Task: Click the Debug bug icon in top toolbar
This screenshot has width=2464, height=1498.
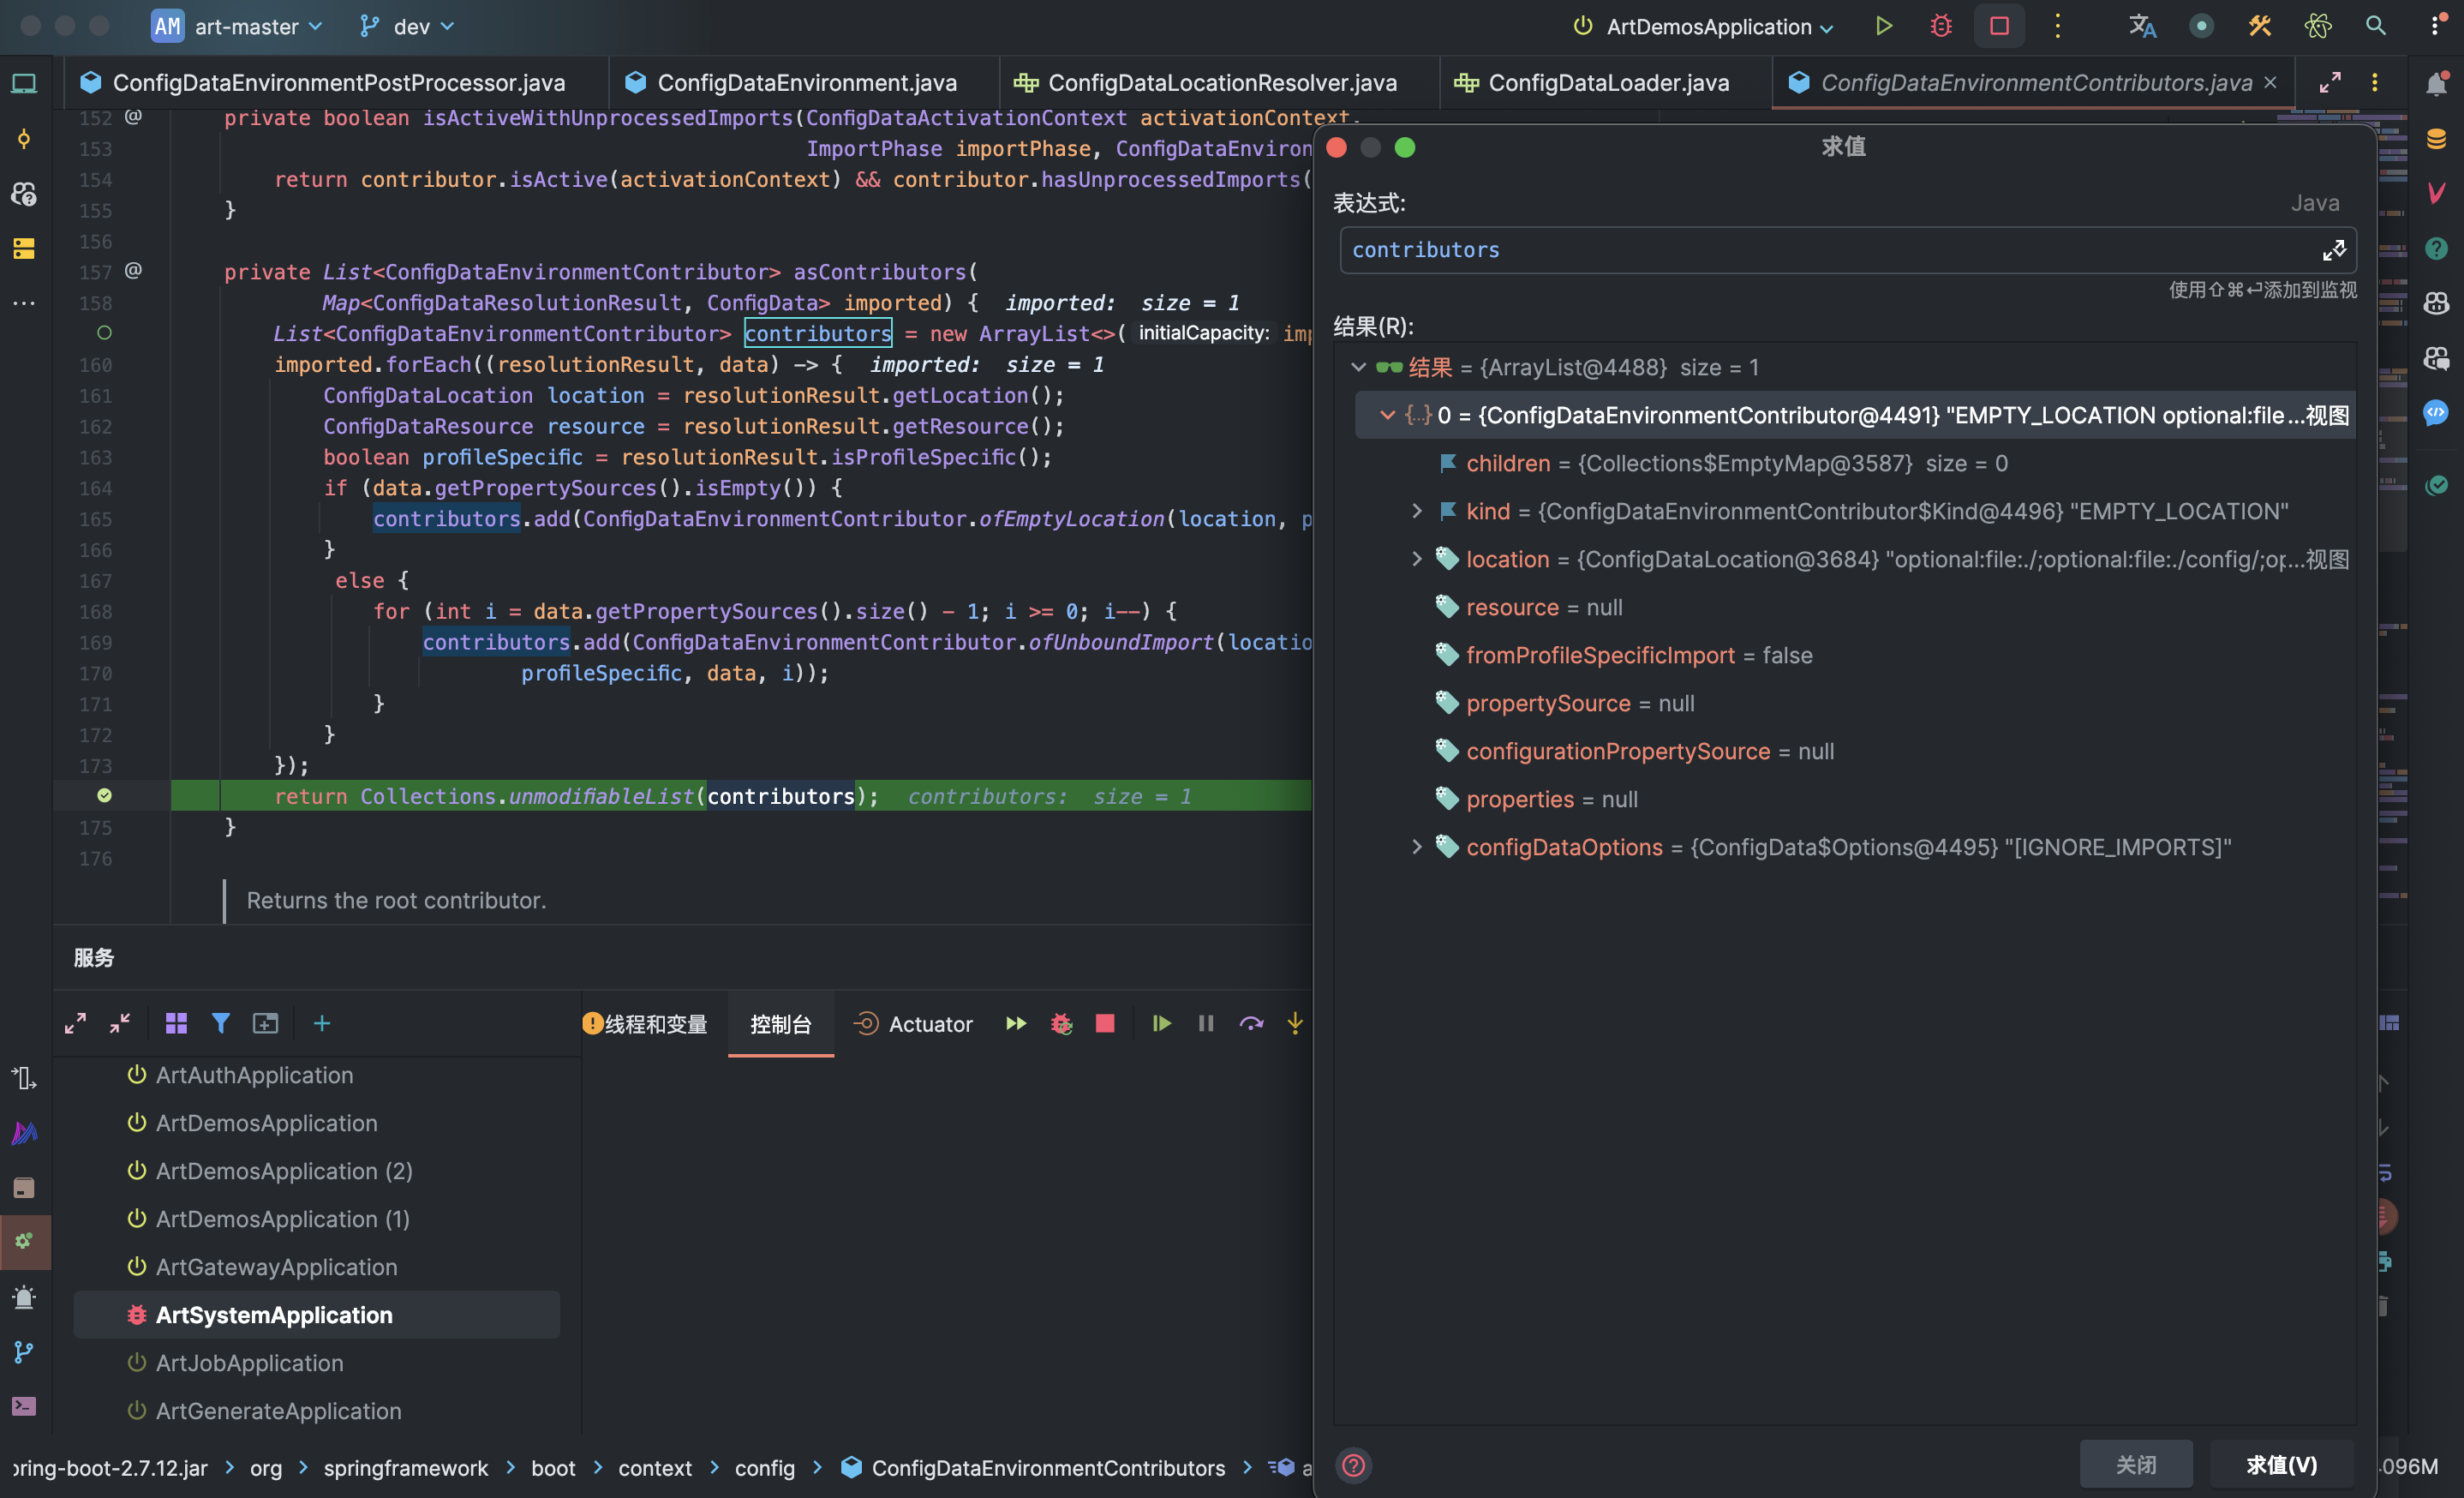Action: [x=1940, y=26]
